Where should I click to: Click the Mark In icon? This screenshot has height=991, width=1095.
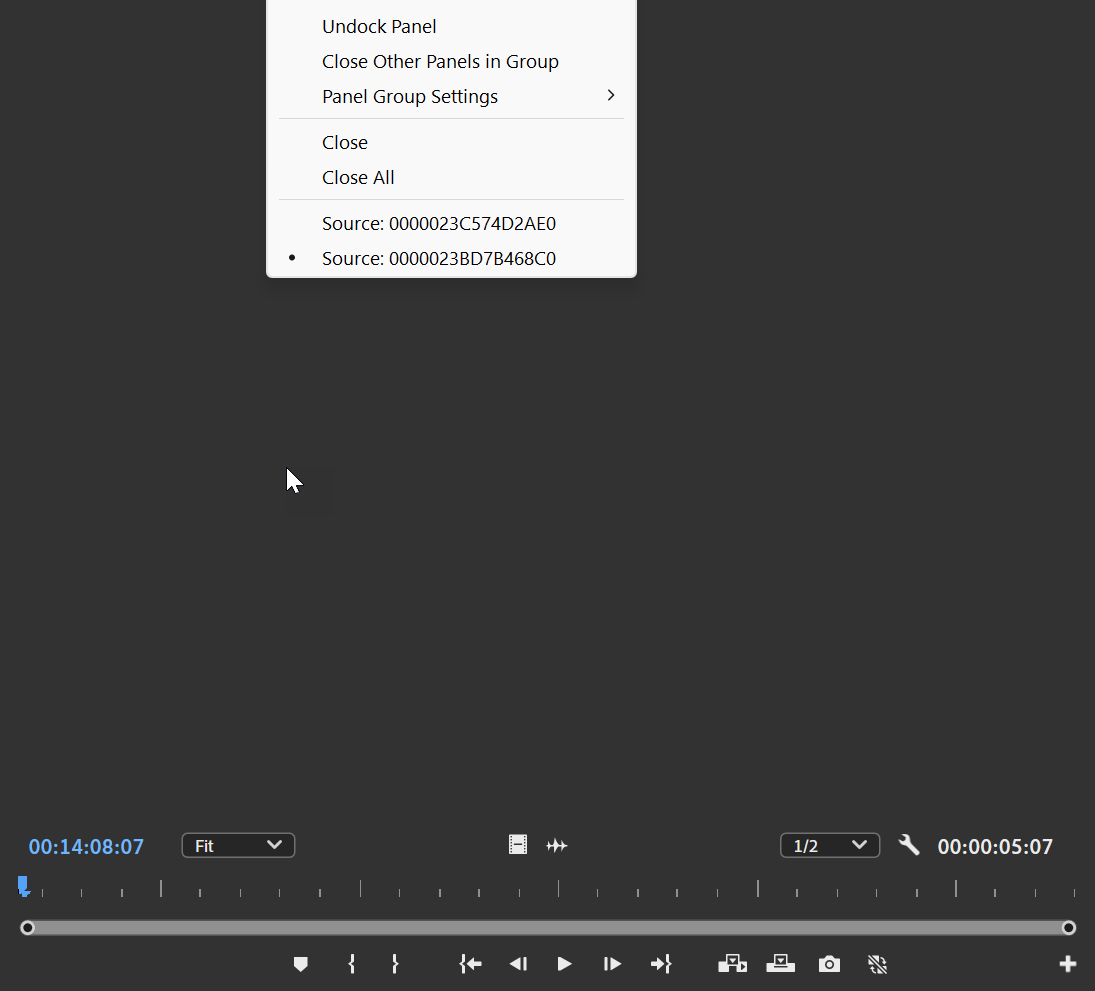click(351, 964)
